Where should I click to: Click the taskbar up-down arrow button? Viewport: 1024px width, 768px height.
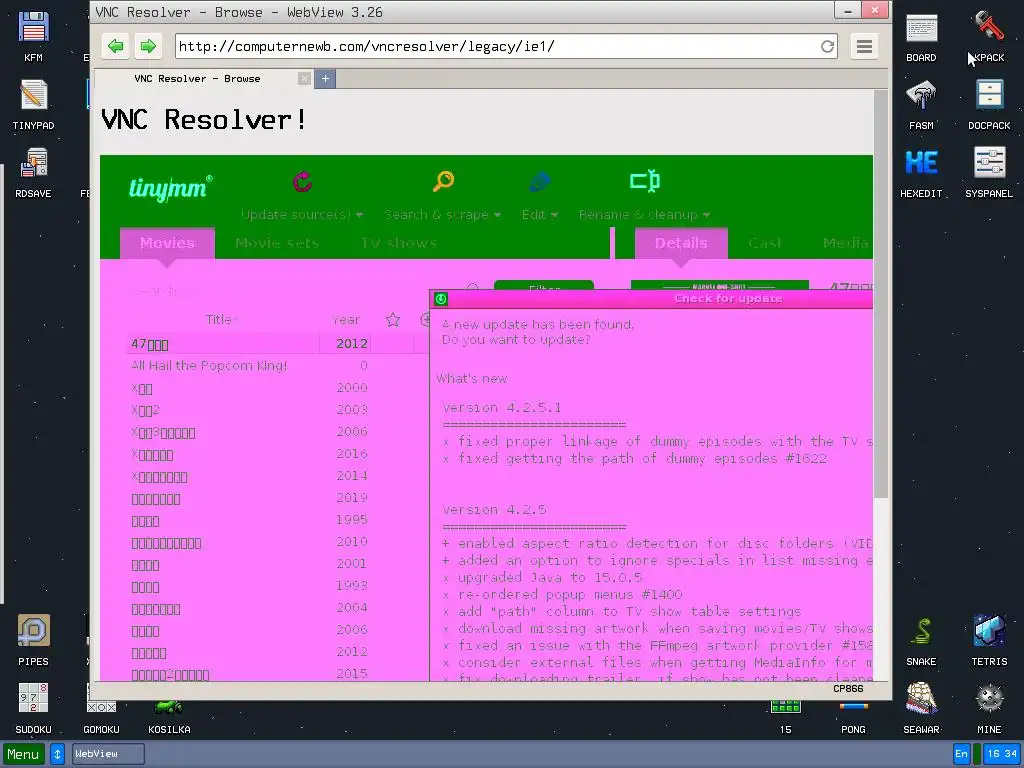[x=57, y=754]
